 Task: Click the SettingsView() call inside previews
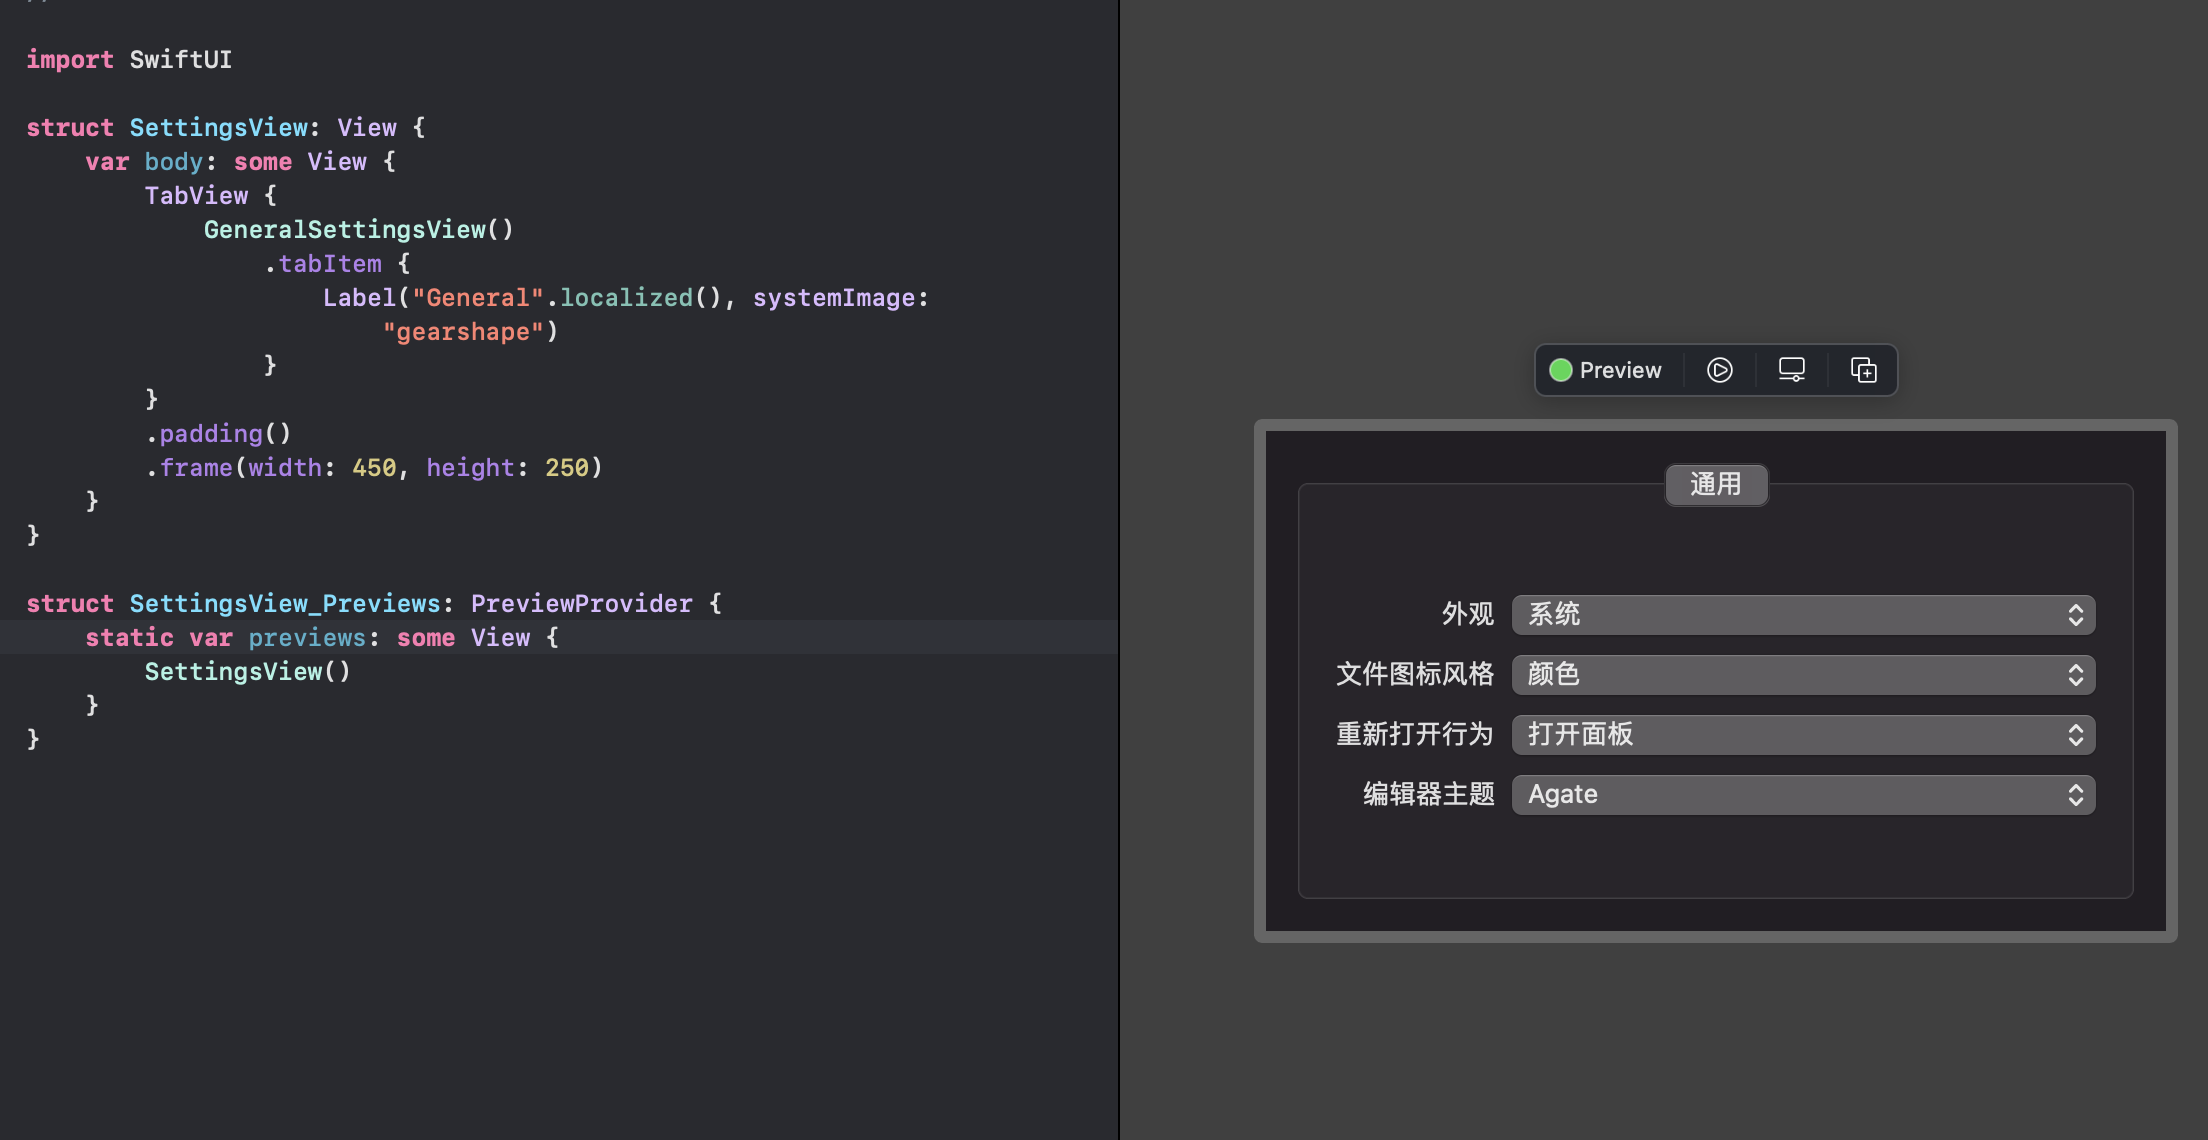(x=246, y=671)
